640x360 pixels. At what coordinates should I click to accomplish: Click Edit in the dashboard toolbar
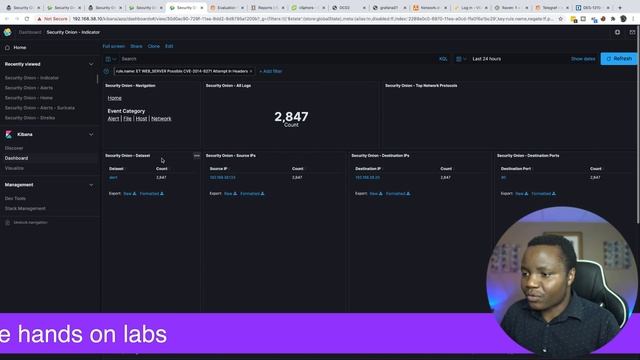(x=169, y=47)
